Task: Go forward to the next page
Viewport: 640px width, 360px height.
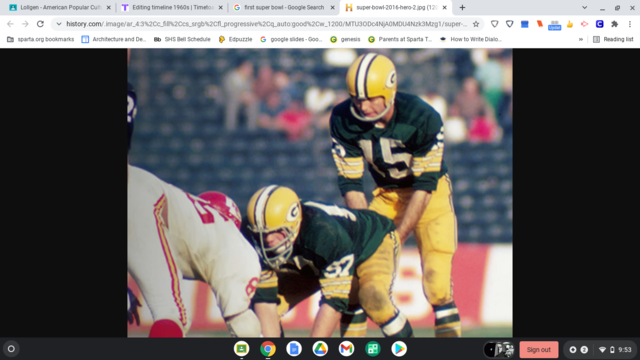Action: (25, 24)
